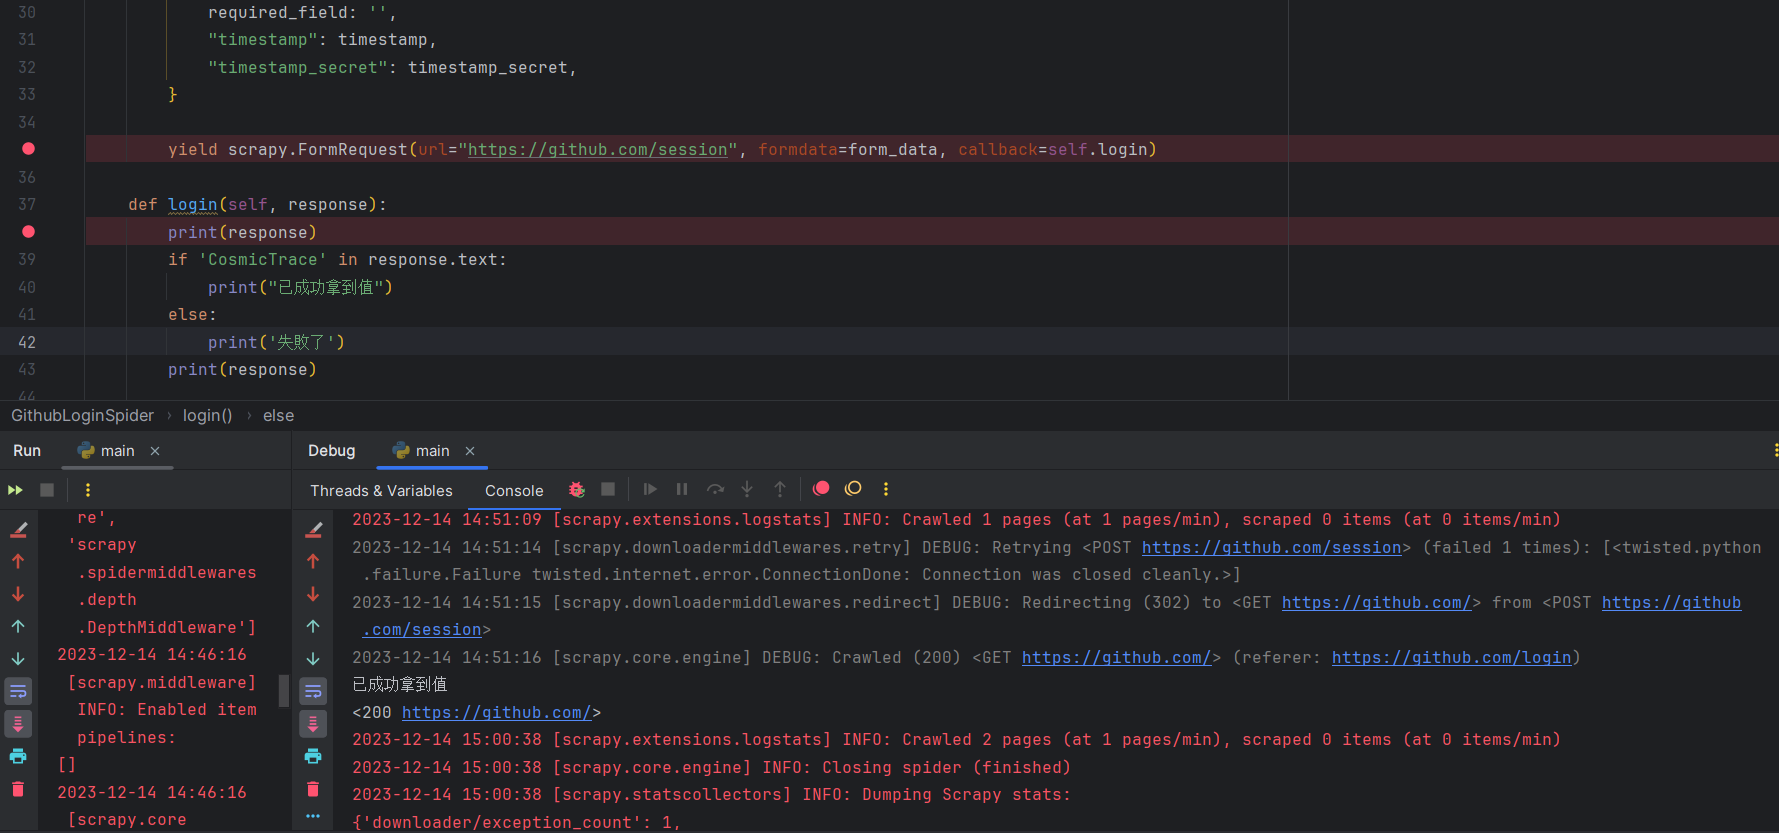
Task: Click the def login method name
Action: pyautogui.click(x=193, y=205)
